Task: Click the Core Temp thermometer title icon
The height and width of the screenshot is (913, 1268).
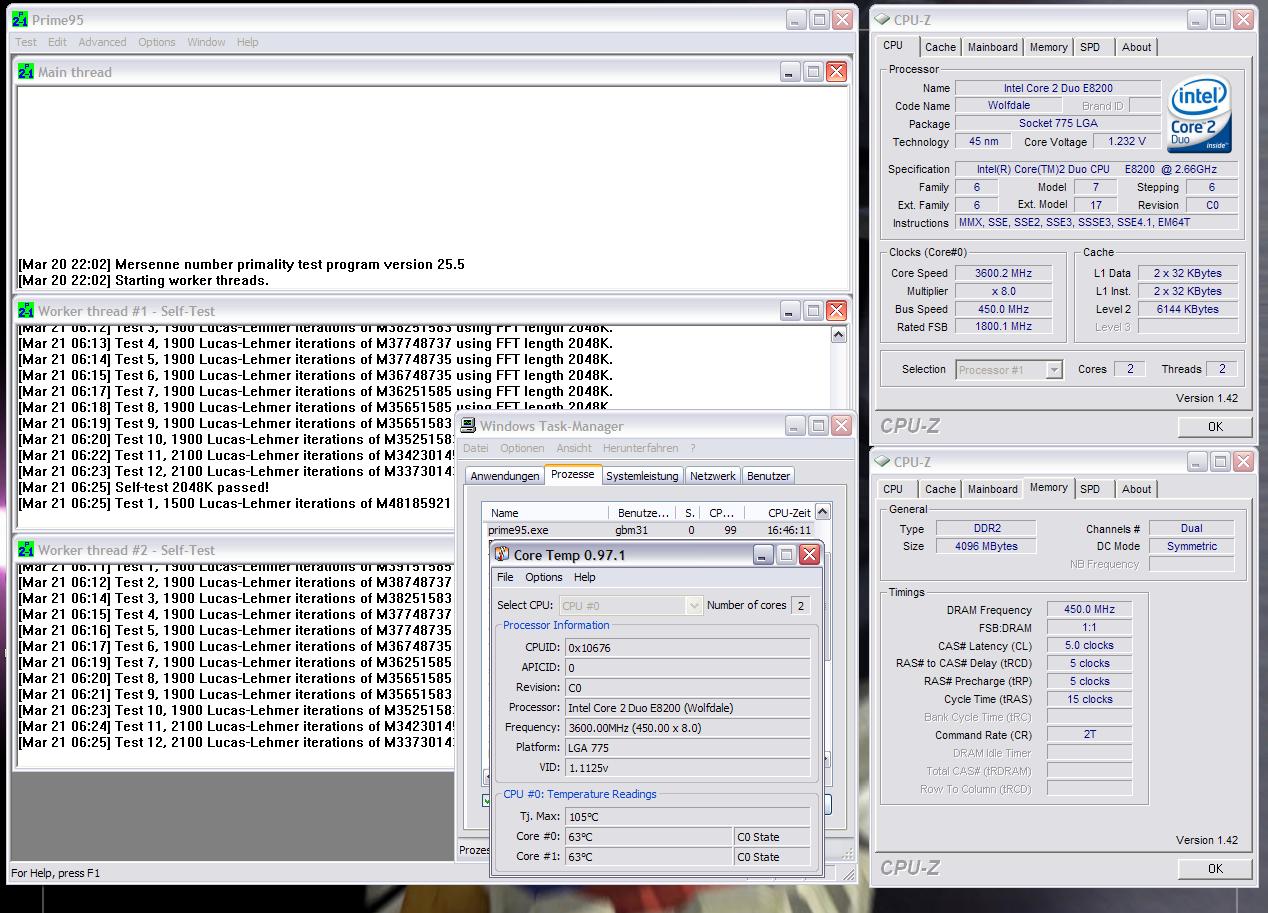Action: click(502, 555)
